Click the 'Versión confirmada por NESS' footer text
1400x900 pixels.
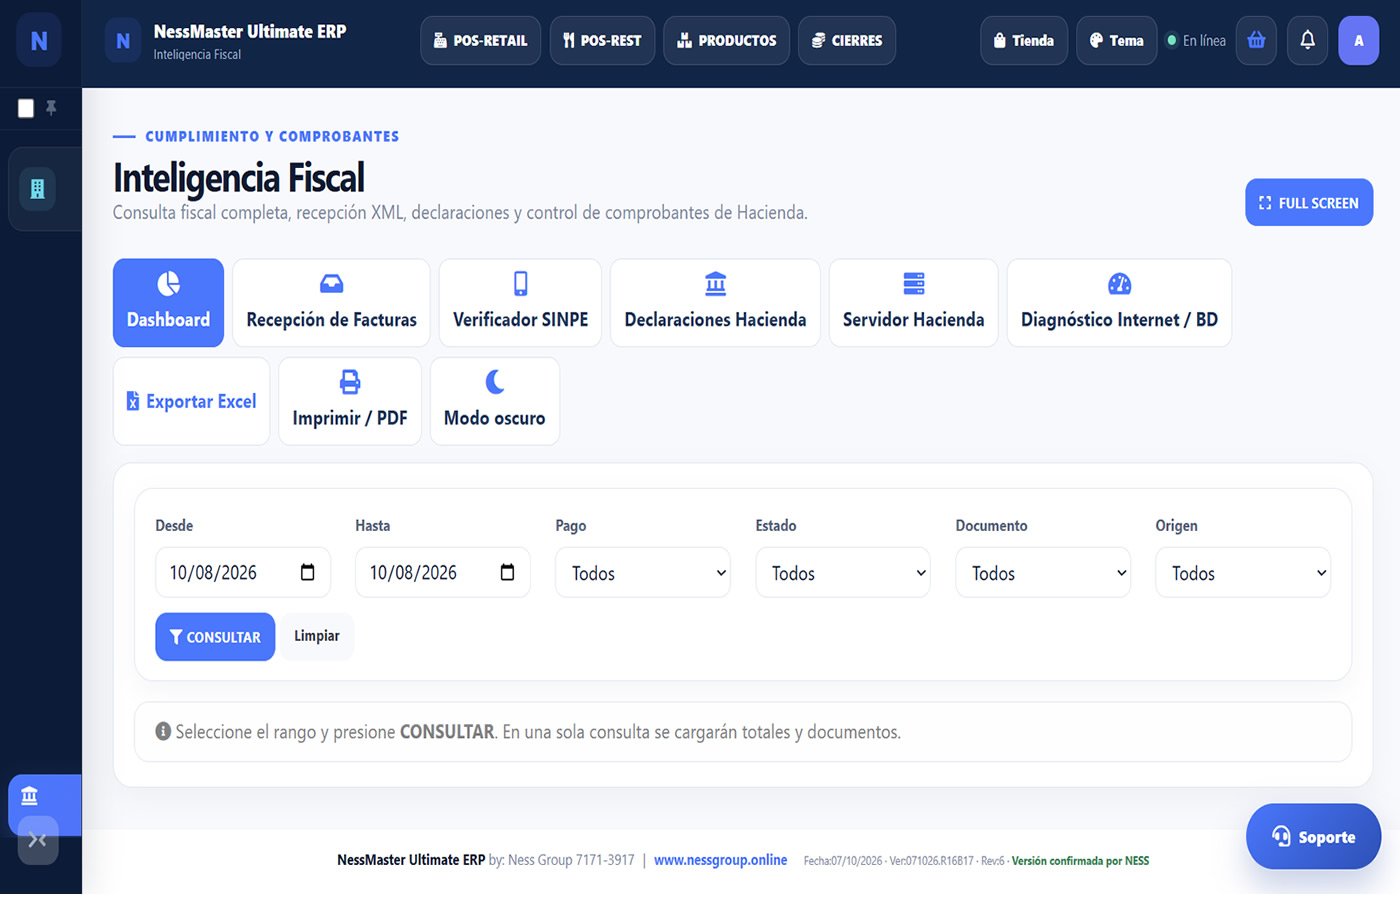[1080, 861]
